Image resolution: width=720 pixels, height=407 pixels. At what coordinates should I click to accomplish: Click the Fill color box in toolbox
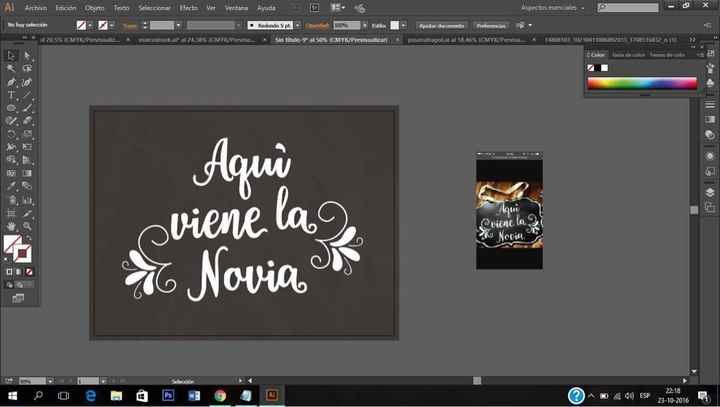tap(12, 243)
